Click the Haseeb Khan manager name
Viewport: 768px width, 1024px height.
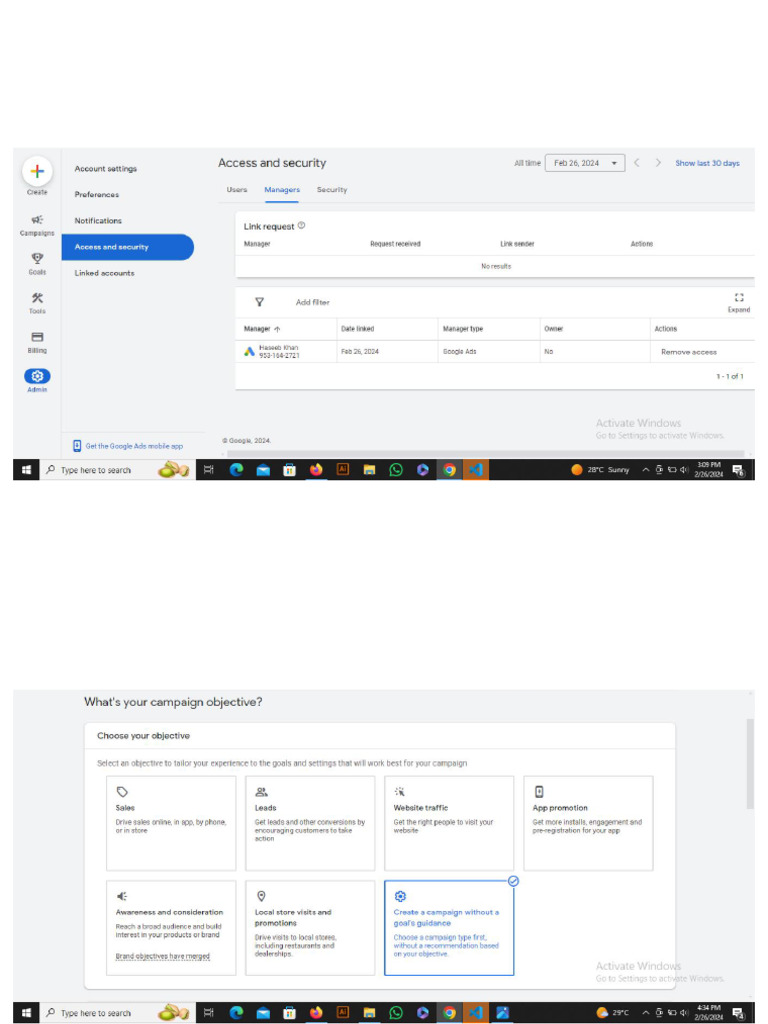pos(278,347)
